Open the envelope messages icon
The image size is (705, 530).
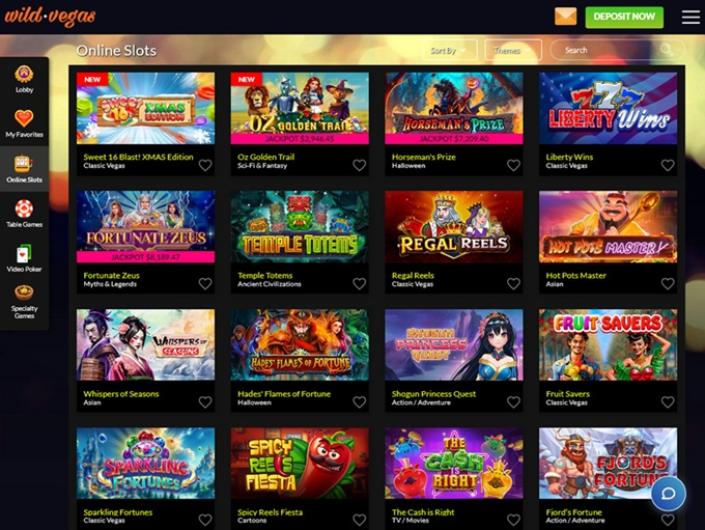point(566,17)
